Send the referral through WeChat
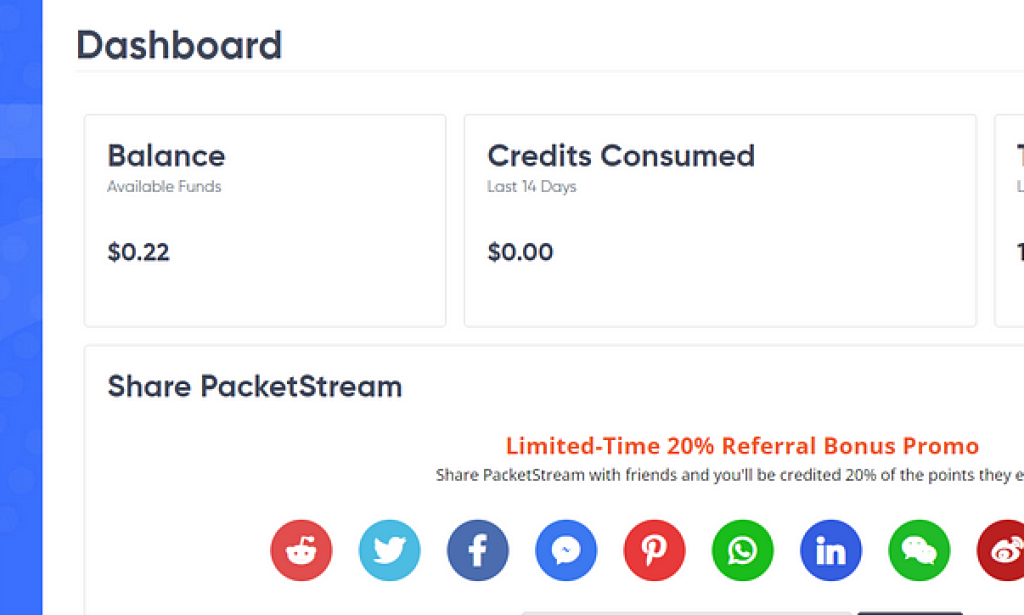The height and width of the screenshot is (615, 1024). tap(917, 550)
